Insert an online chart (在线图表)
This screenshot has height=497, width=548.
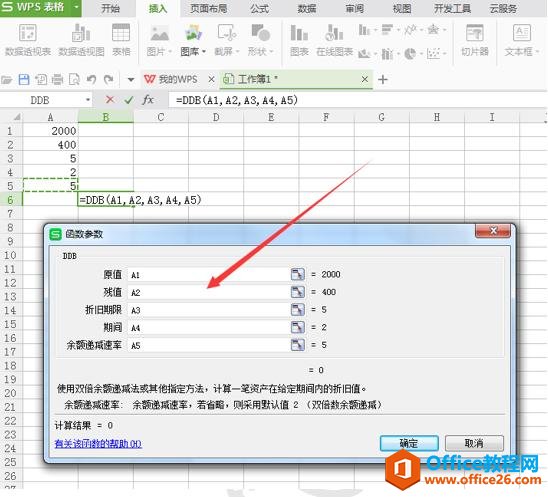tap(334, 40)
